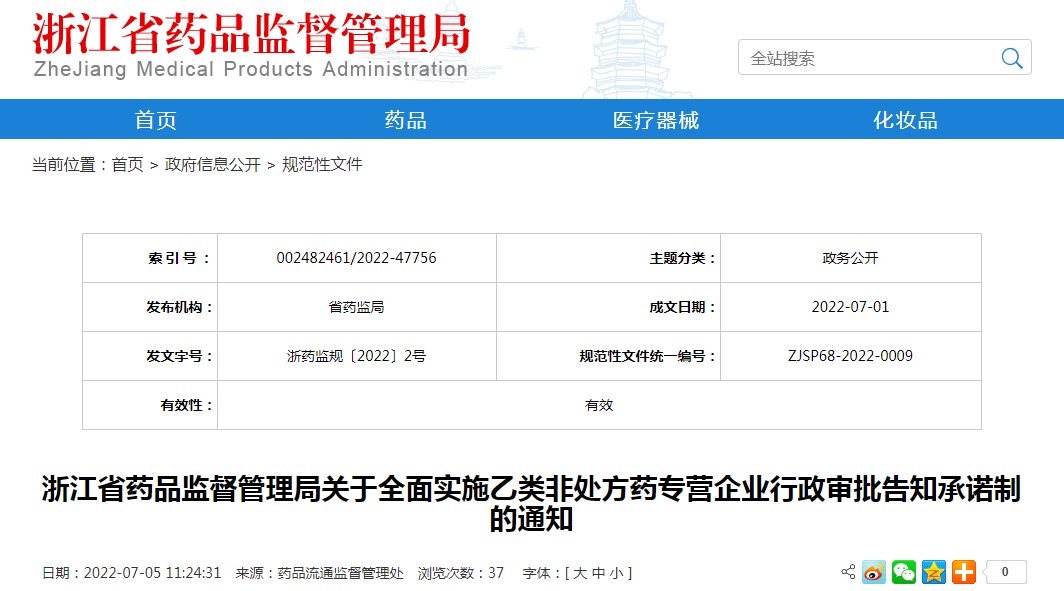Share the article via WeChat

tap(903, 572)
